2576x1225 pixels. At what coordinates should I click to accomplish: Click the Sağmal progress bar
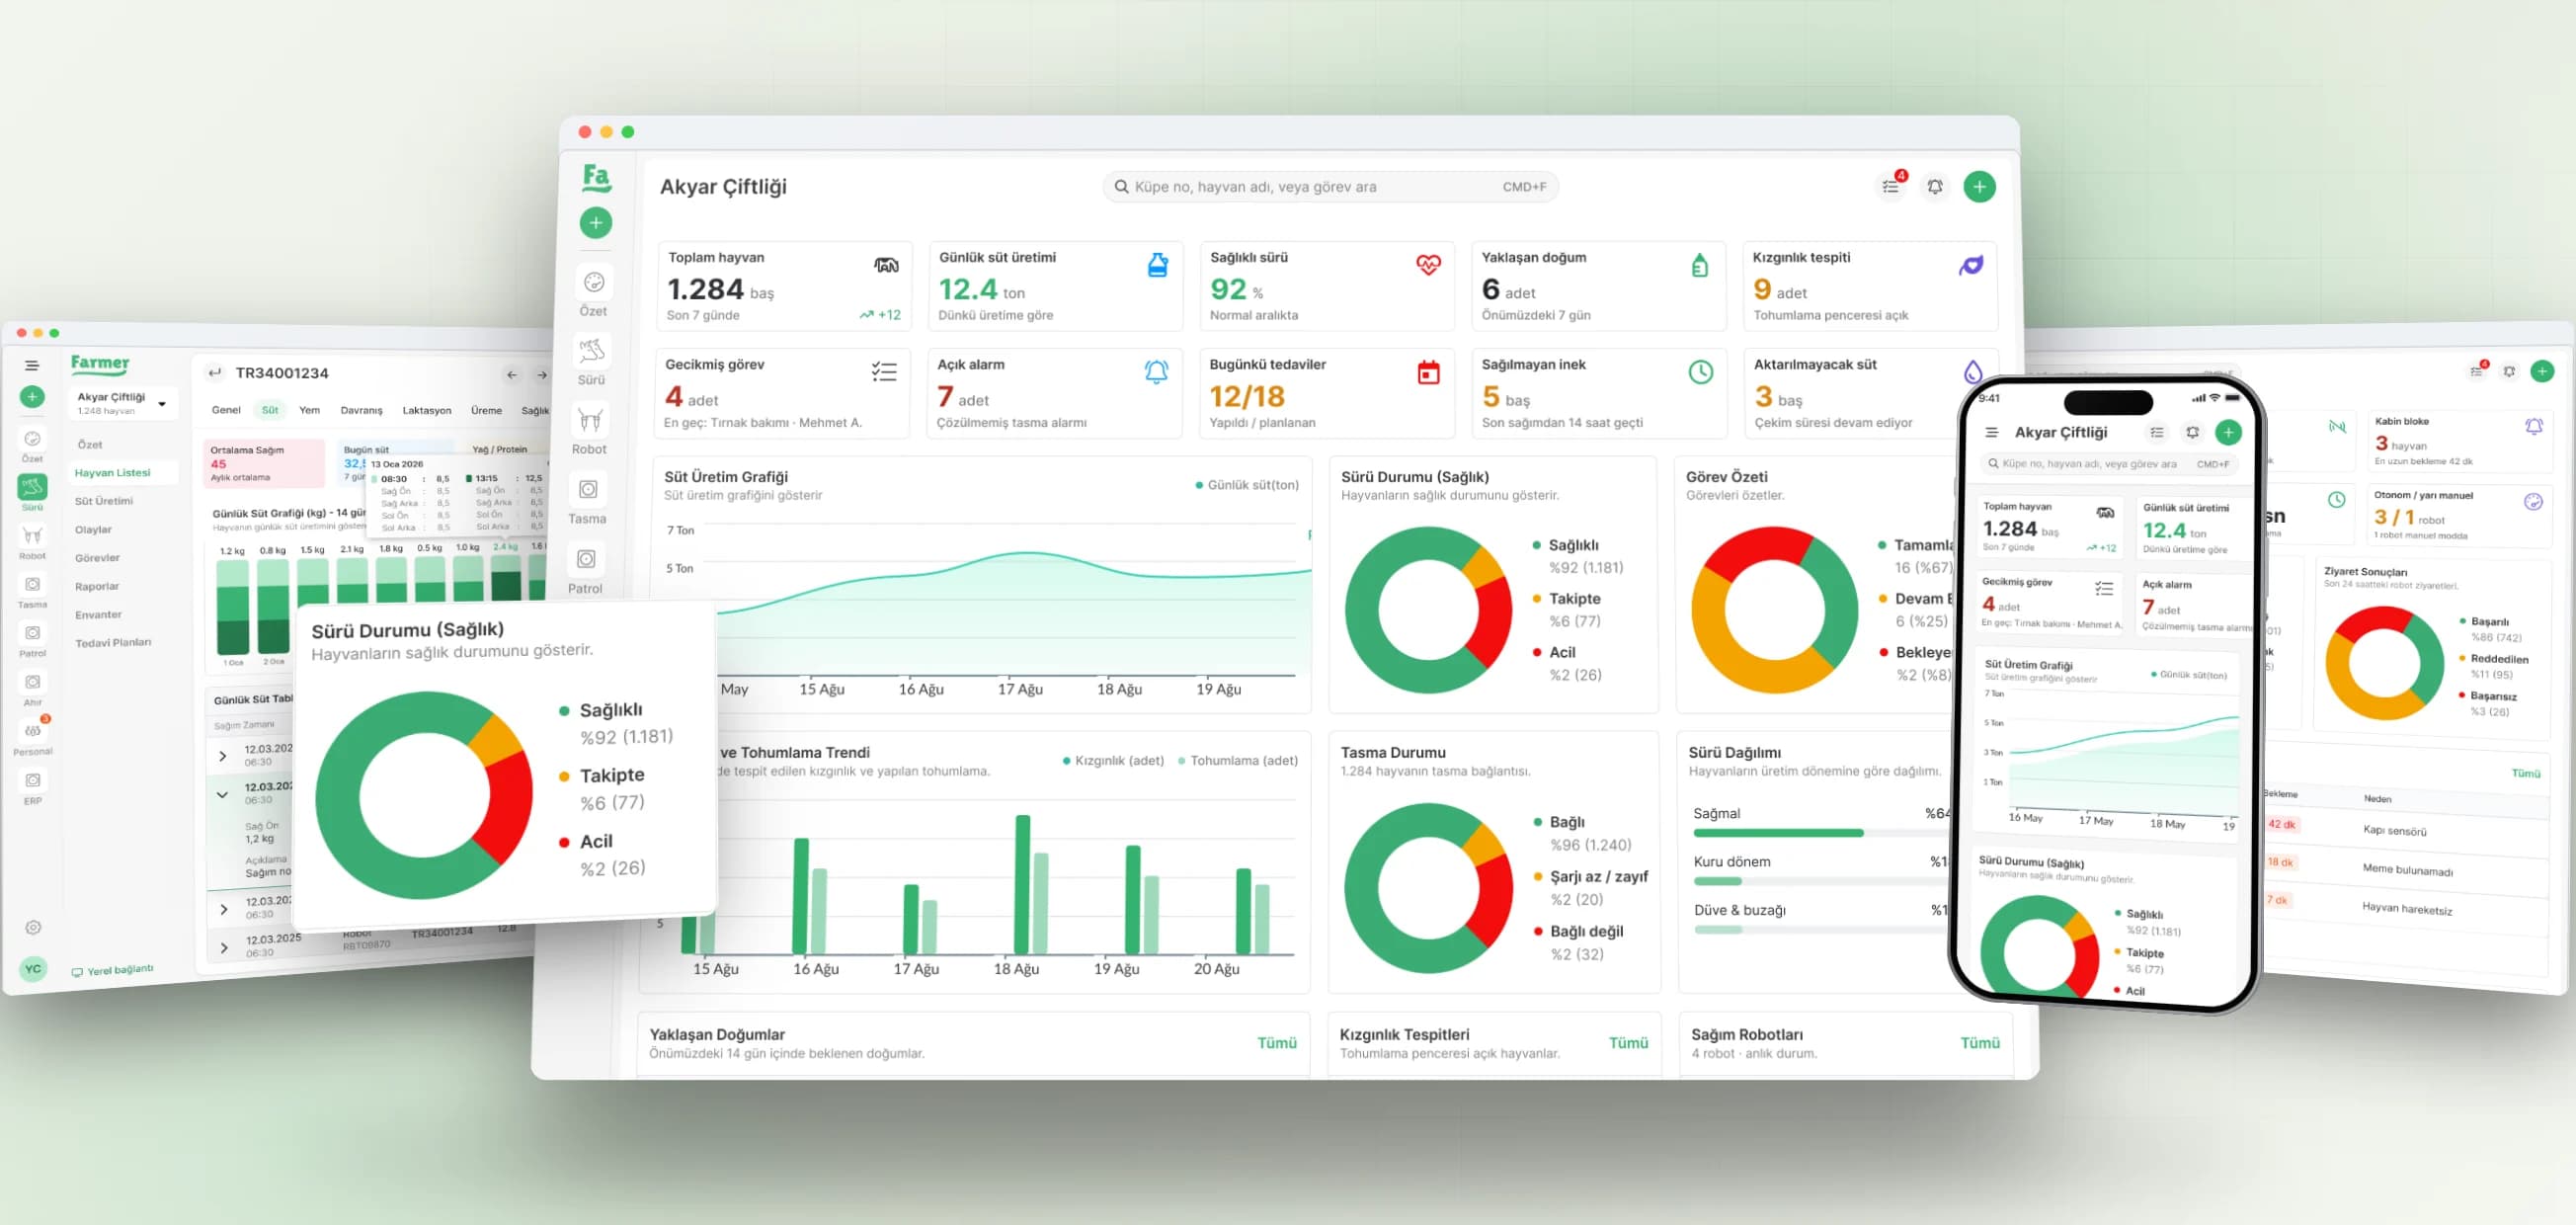tap(1821, 833)
